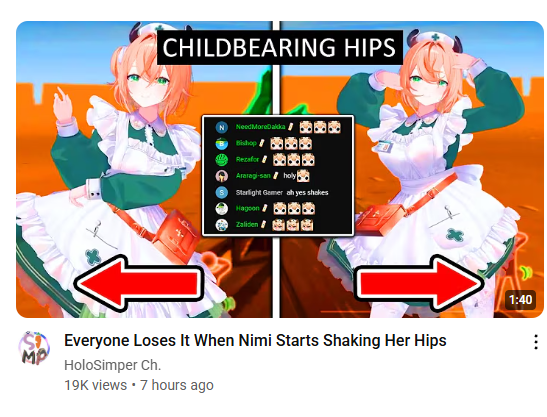Click the 'ah yes shakes' chat message
547x417 pixels.
307,193
